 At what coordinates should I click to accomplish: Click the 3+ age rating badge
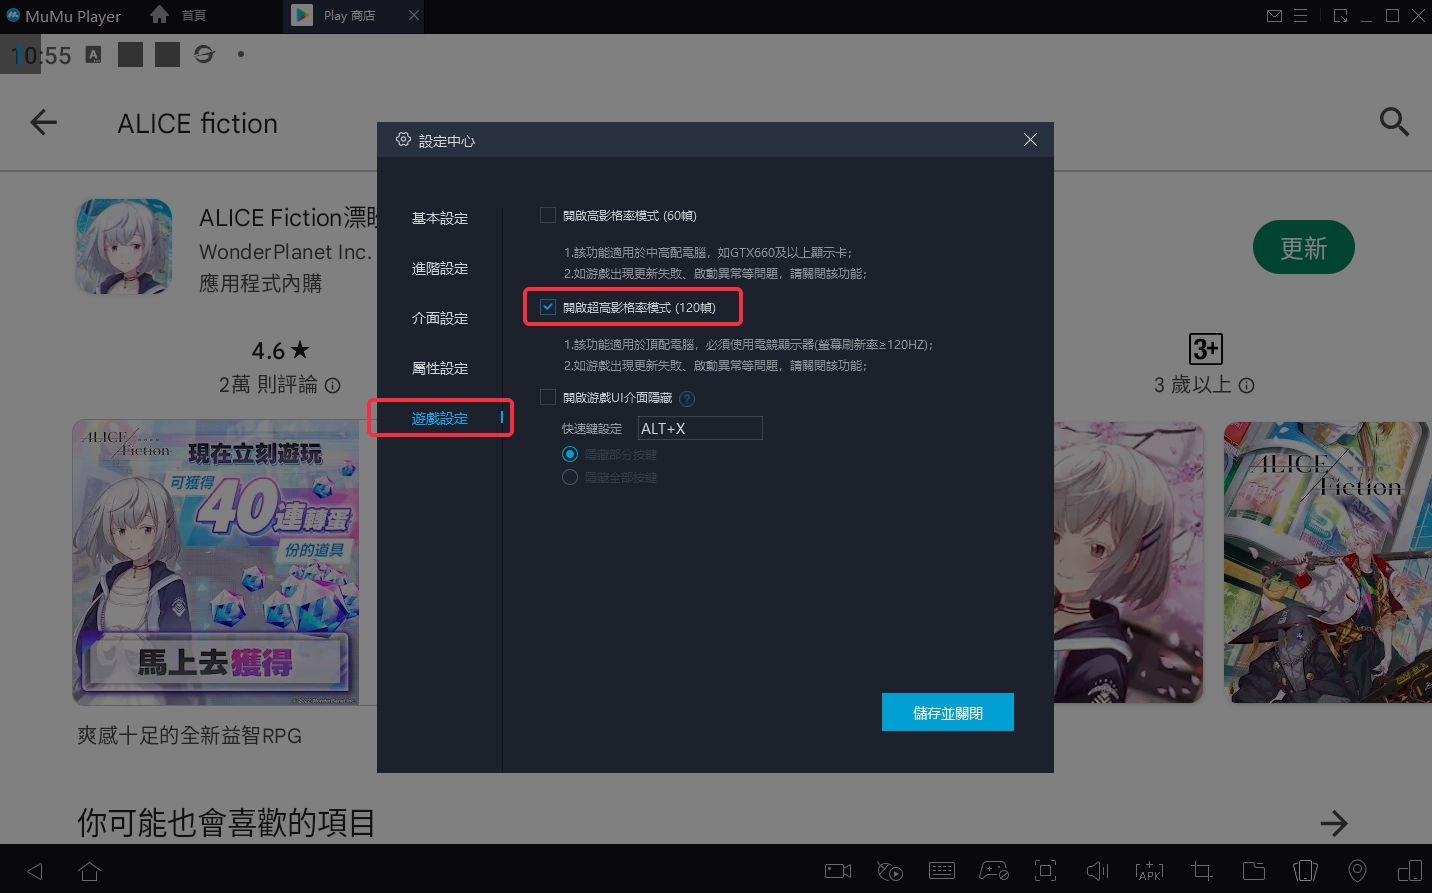1206,349
